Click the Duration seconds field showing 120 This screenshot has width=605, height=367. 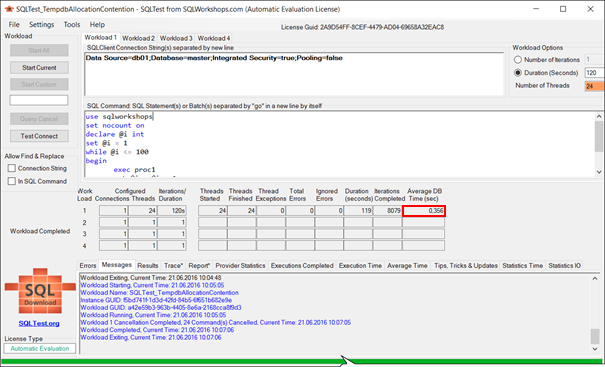(x=595, y=73)
